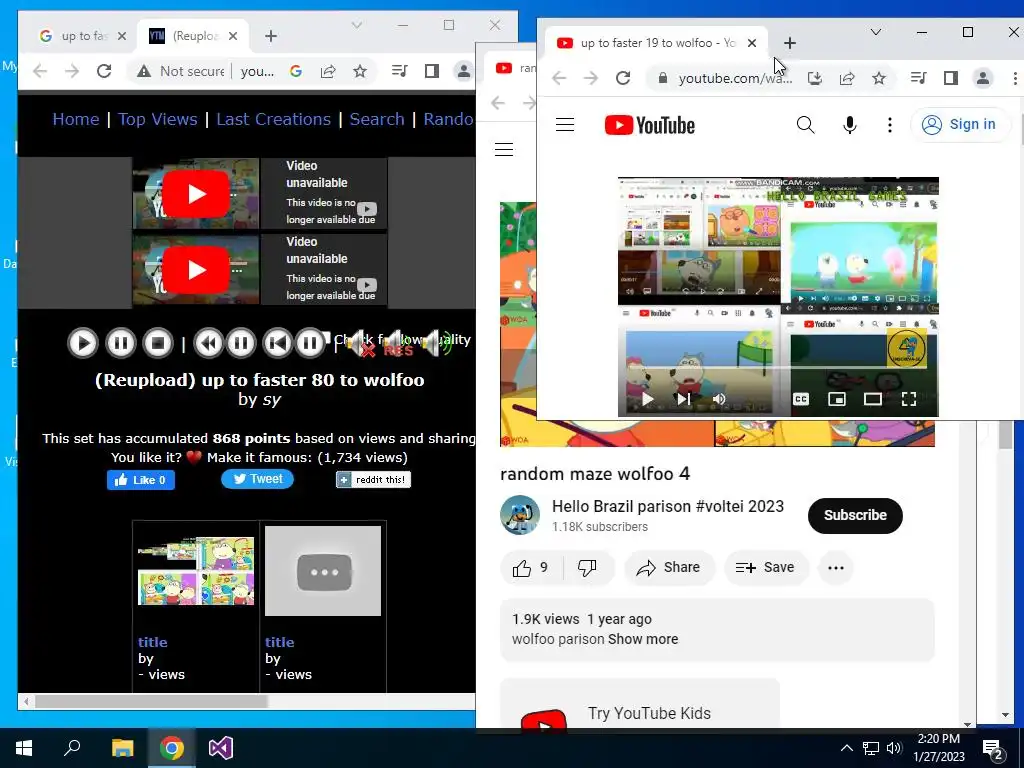Open the grey placeholder thumbnail with three dots

pos(323,571)
